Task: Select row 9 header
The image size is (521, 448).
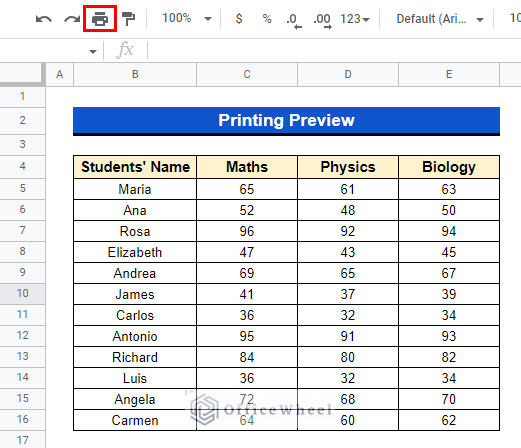Action: click(22, 272)
